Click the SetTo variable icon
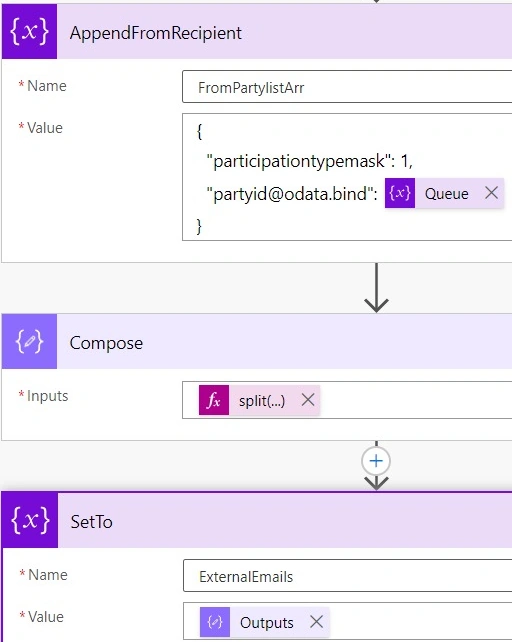Screen dimensions: 512x642 click(30, 520)
